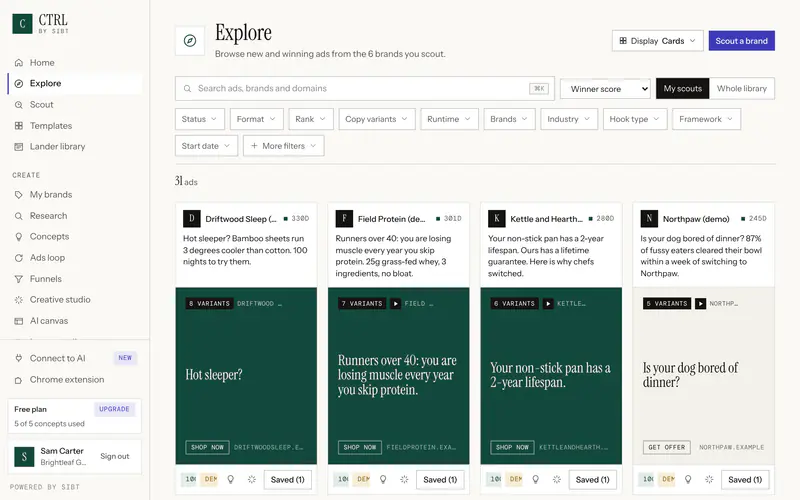The image size is (800, 500).
Task: Click SHOP NOW on Kettle and Hearth creative
Action: click(x=512, y=447)
